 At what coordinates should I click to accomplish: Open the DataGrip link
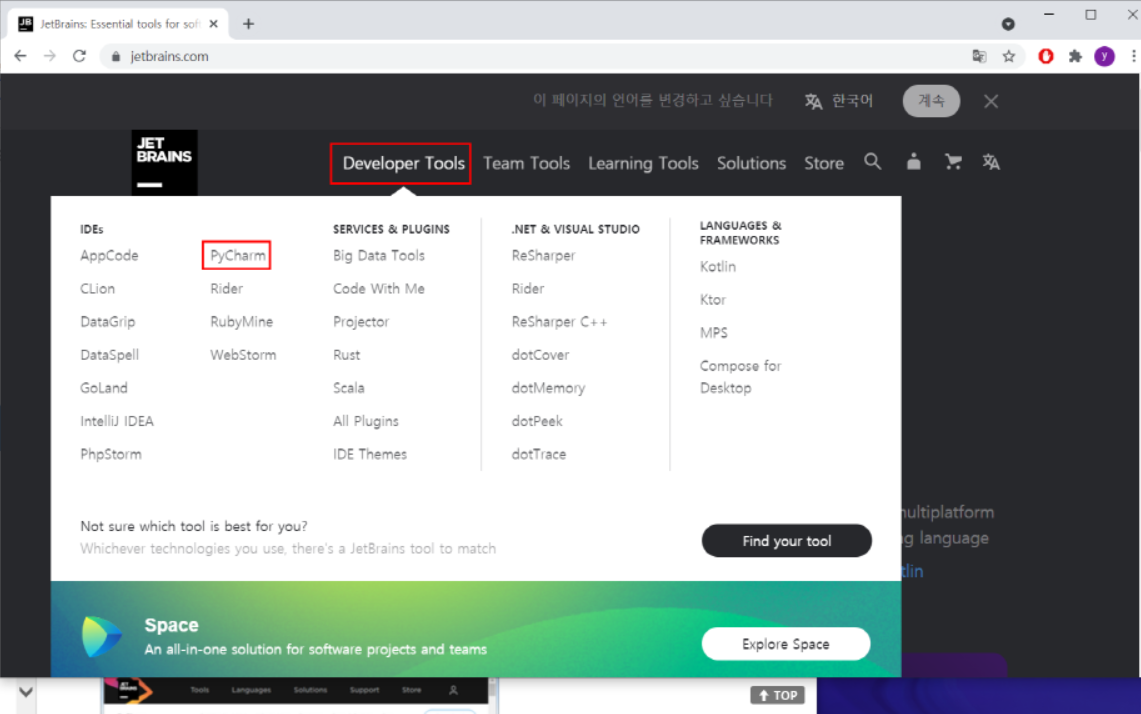click(x=108, y=322)
